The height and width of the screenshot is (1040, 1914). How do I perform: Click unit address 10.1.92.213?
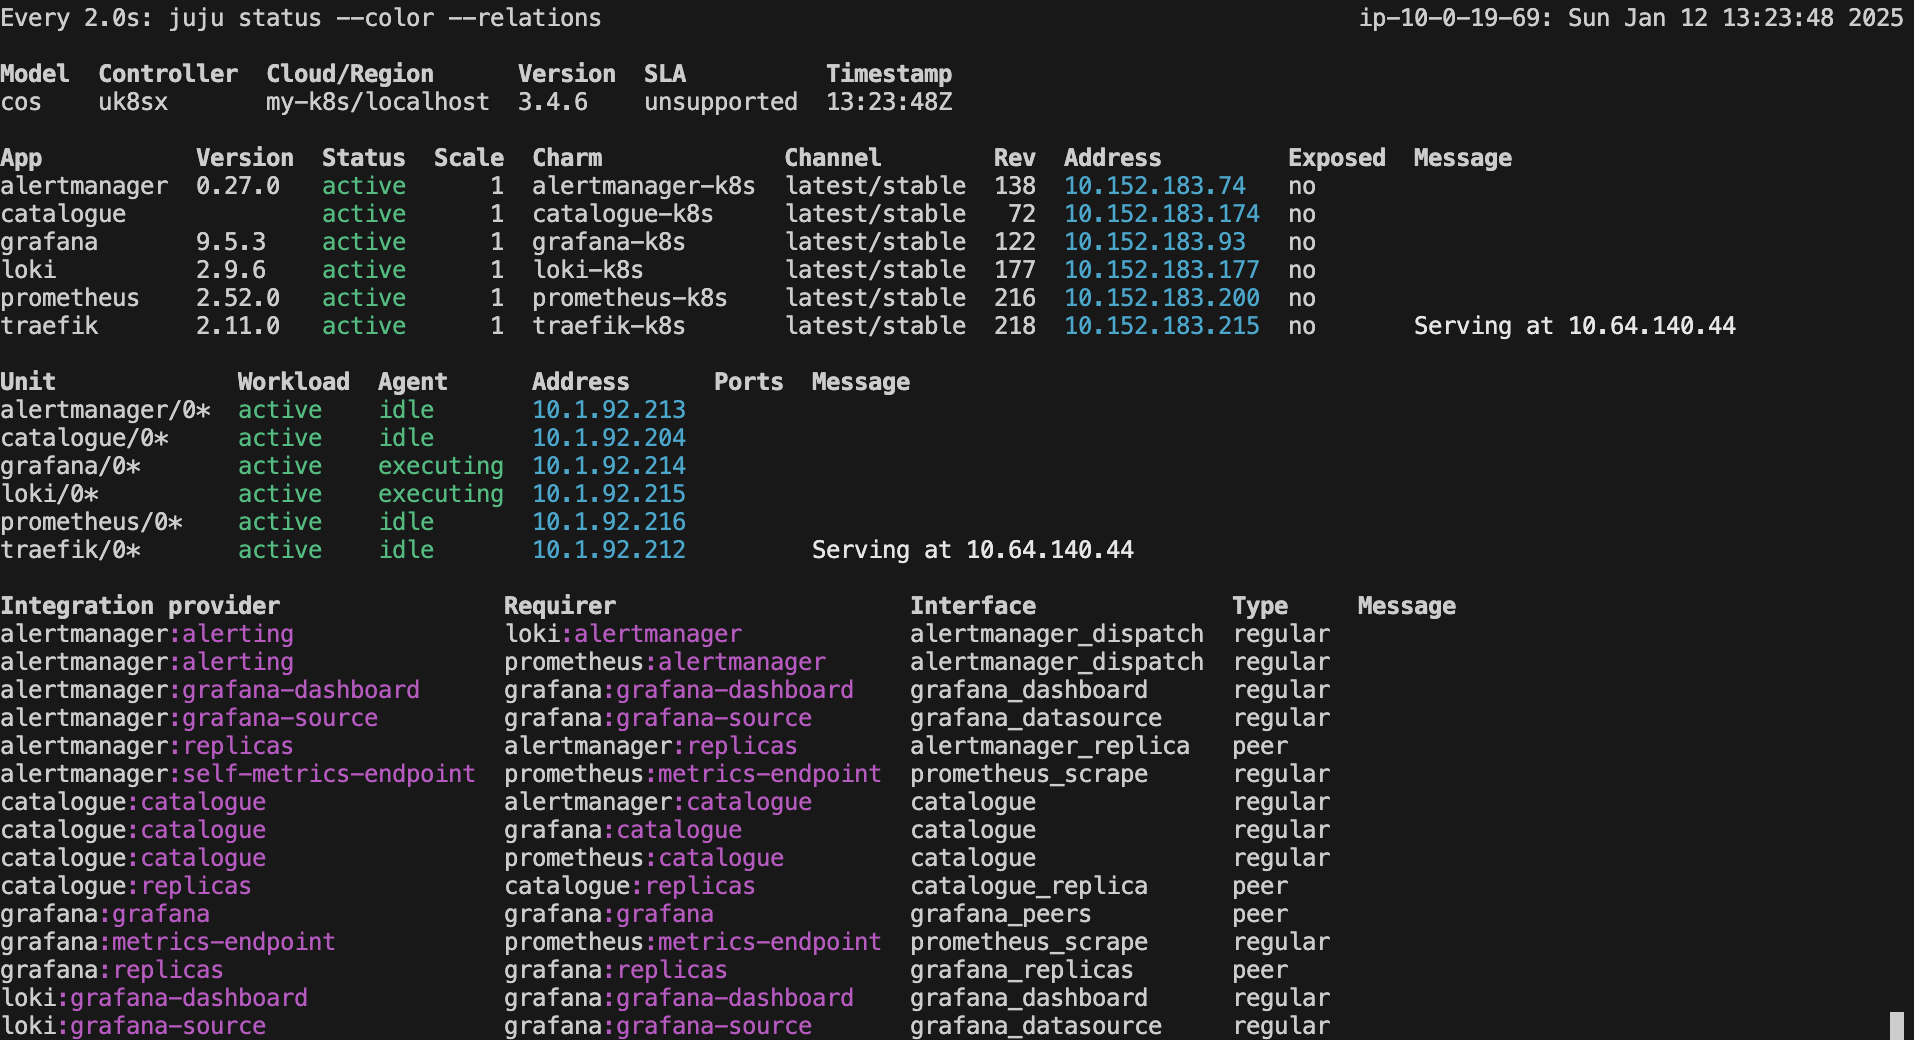click(609, 410)
